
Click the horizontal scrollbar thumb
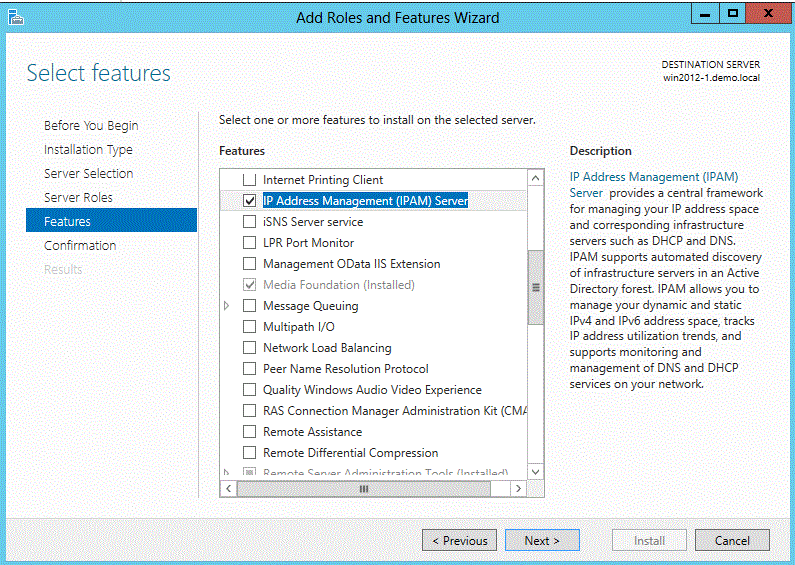pyautogui.click(x=363, y=489)
